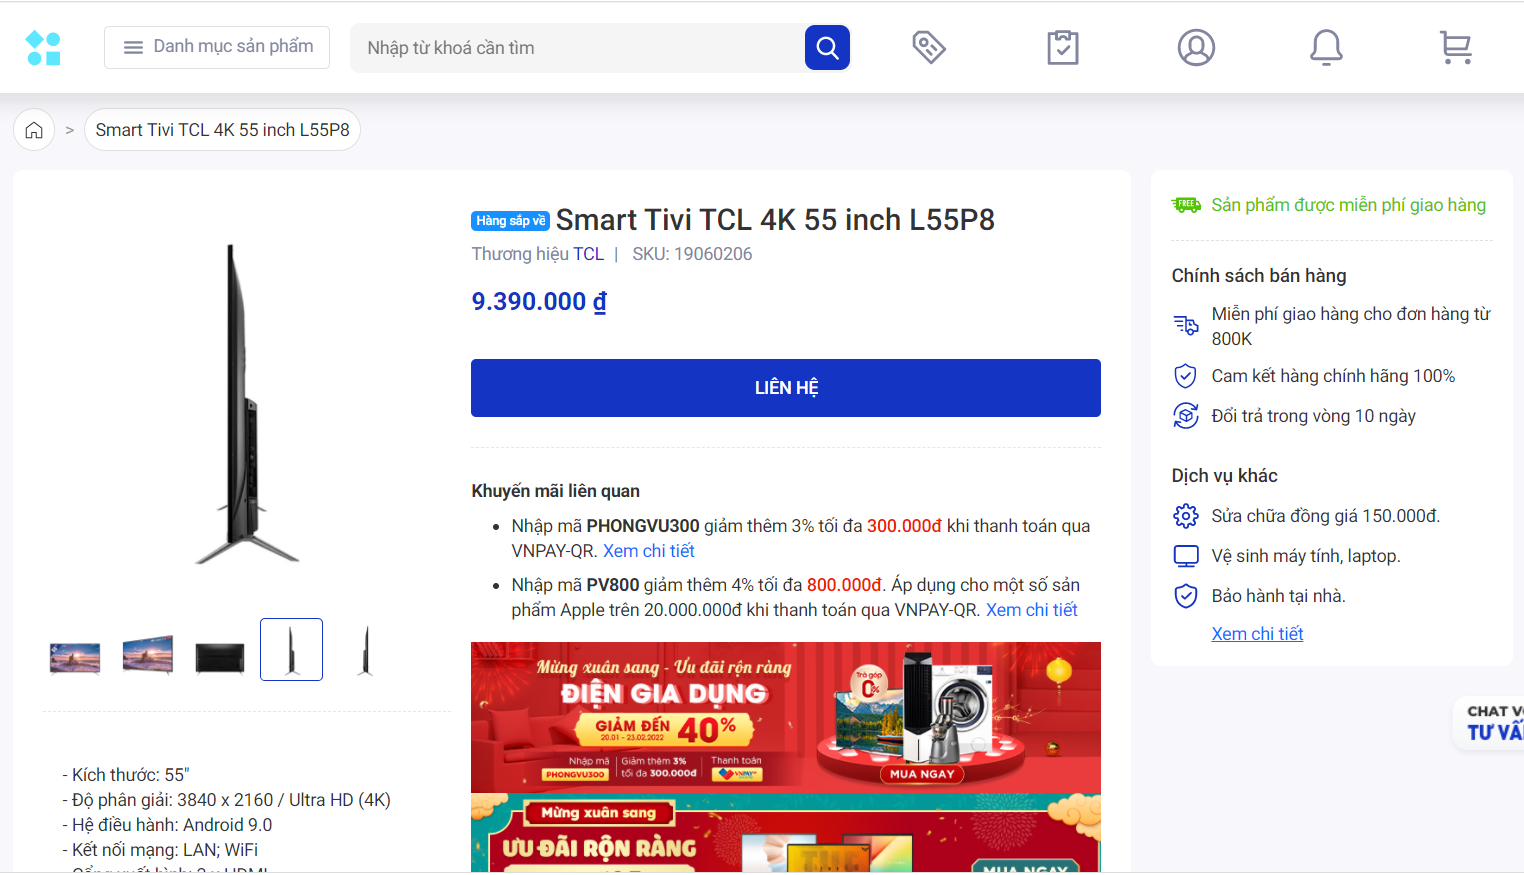The image size is (1524, 875).
Task: Open the order tracking clipboard icon
Action: click(x=1062, y=47)
